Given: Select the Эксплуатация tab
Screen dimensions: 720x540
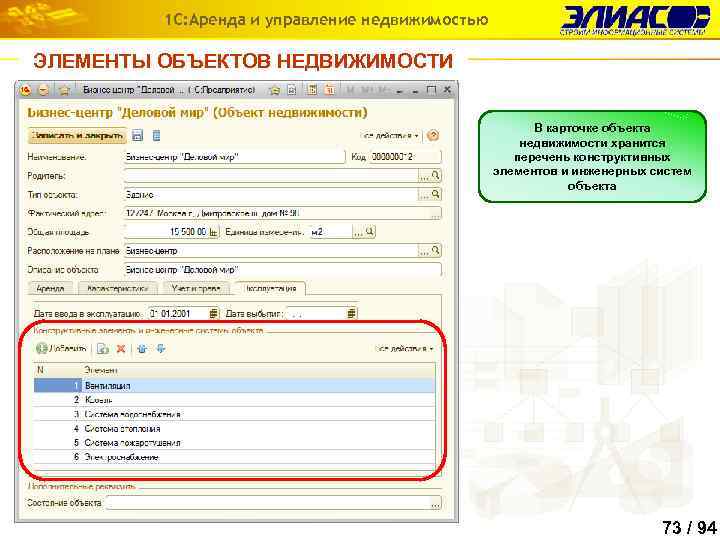Looking at the screenshot, I should [x=270, y=288].
